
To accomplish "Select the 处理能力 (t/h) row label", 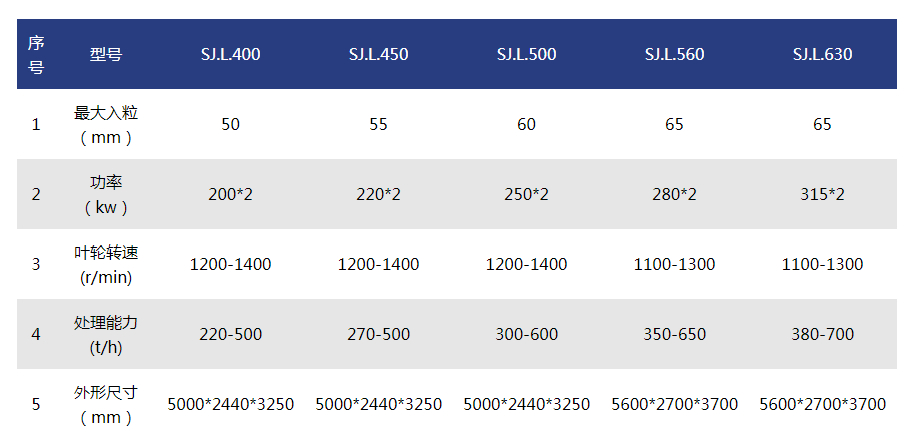I will pyautogui.click(x=106, y=334).
